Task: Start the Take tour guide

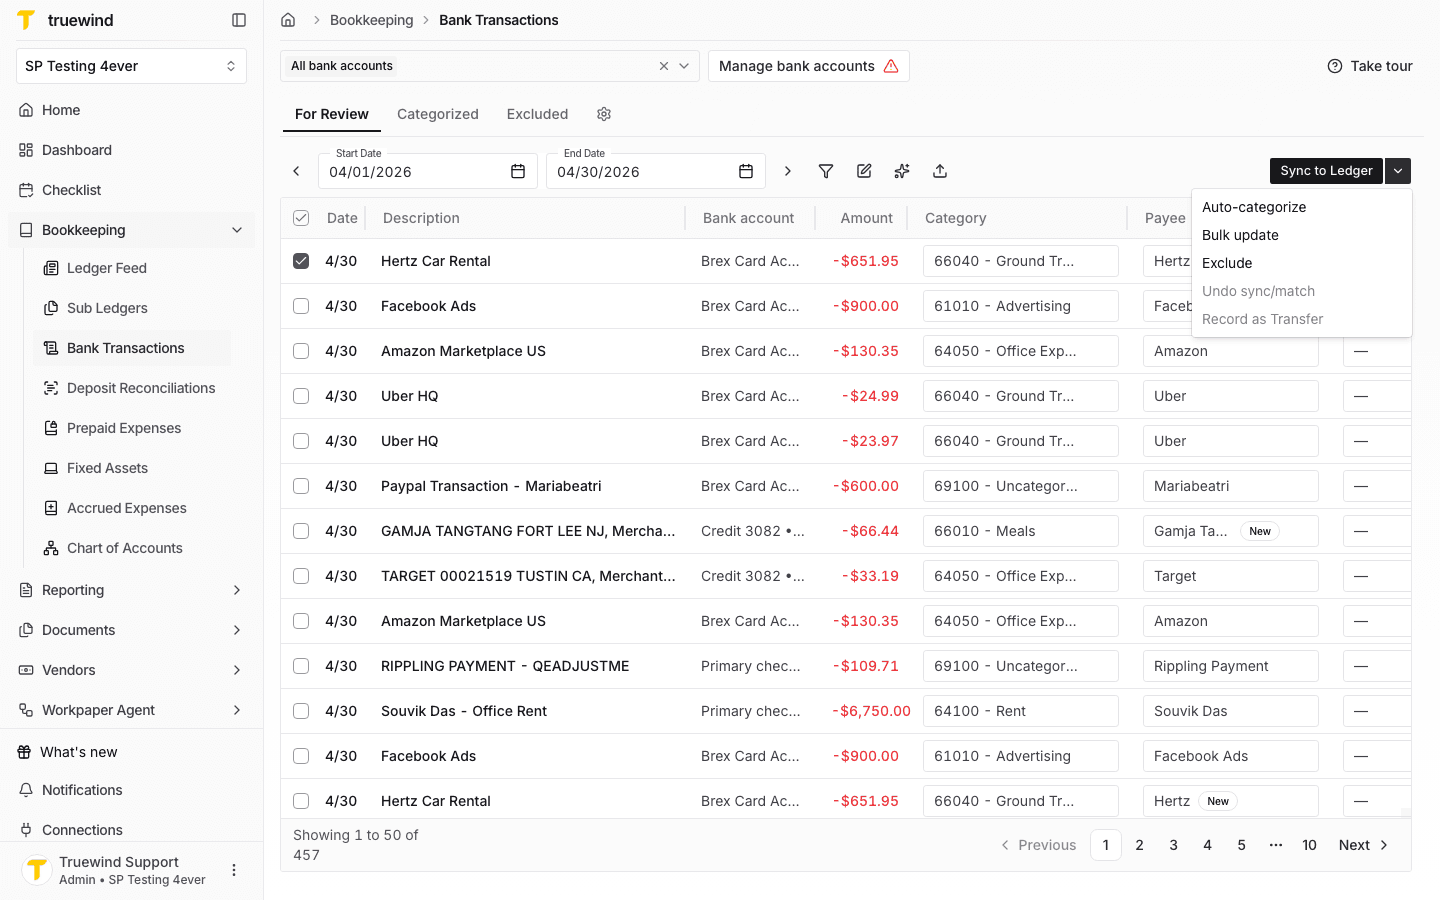Action: 1370,66
